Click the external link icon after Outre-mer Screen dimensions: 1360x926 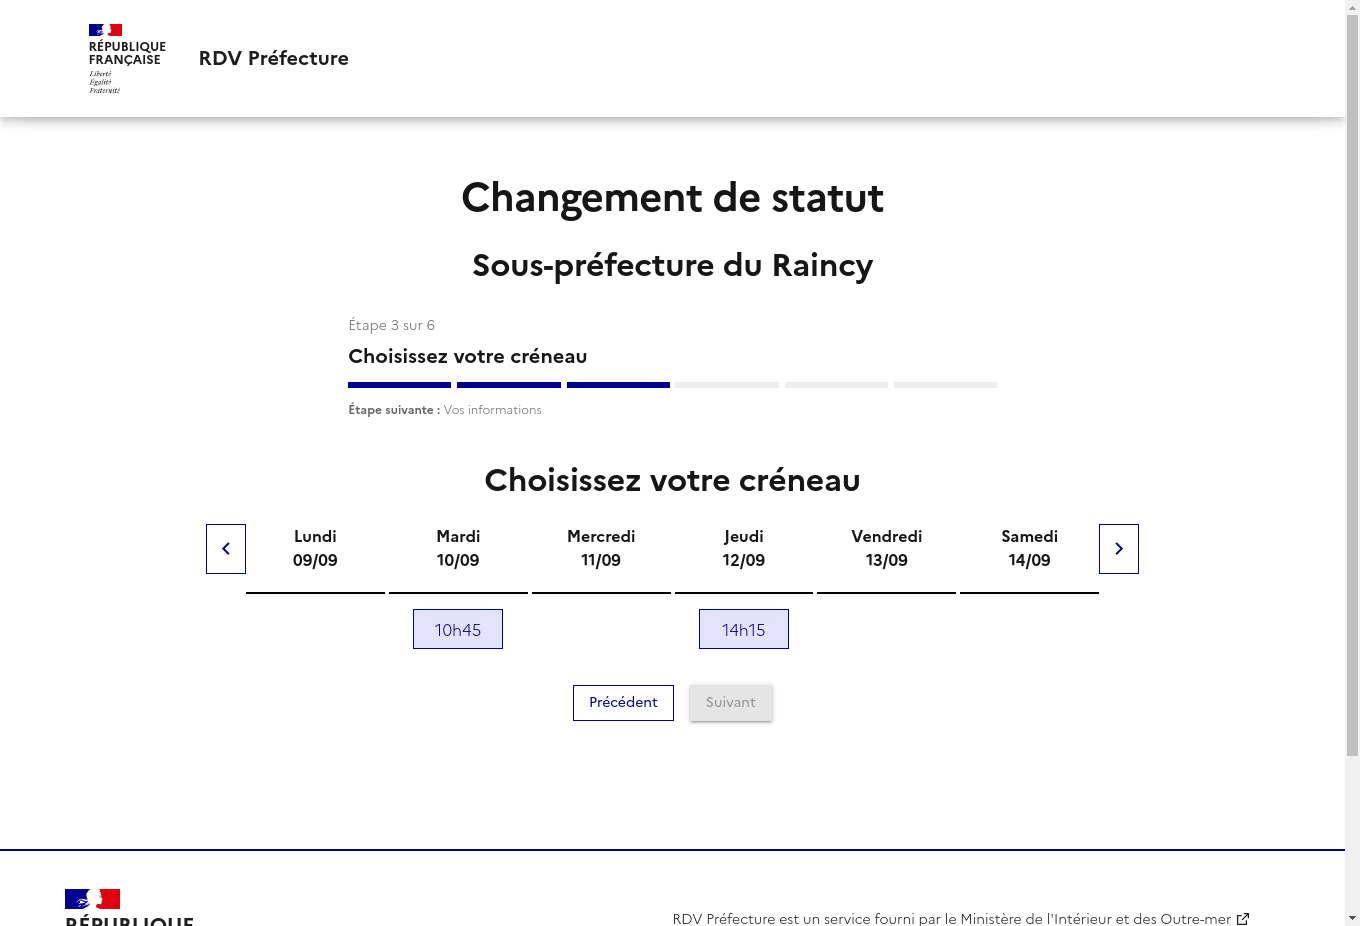click(x=1243, y=919)
